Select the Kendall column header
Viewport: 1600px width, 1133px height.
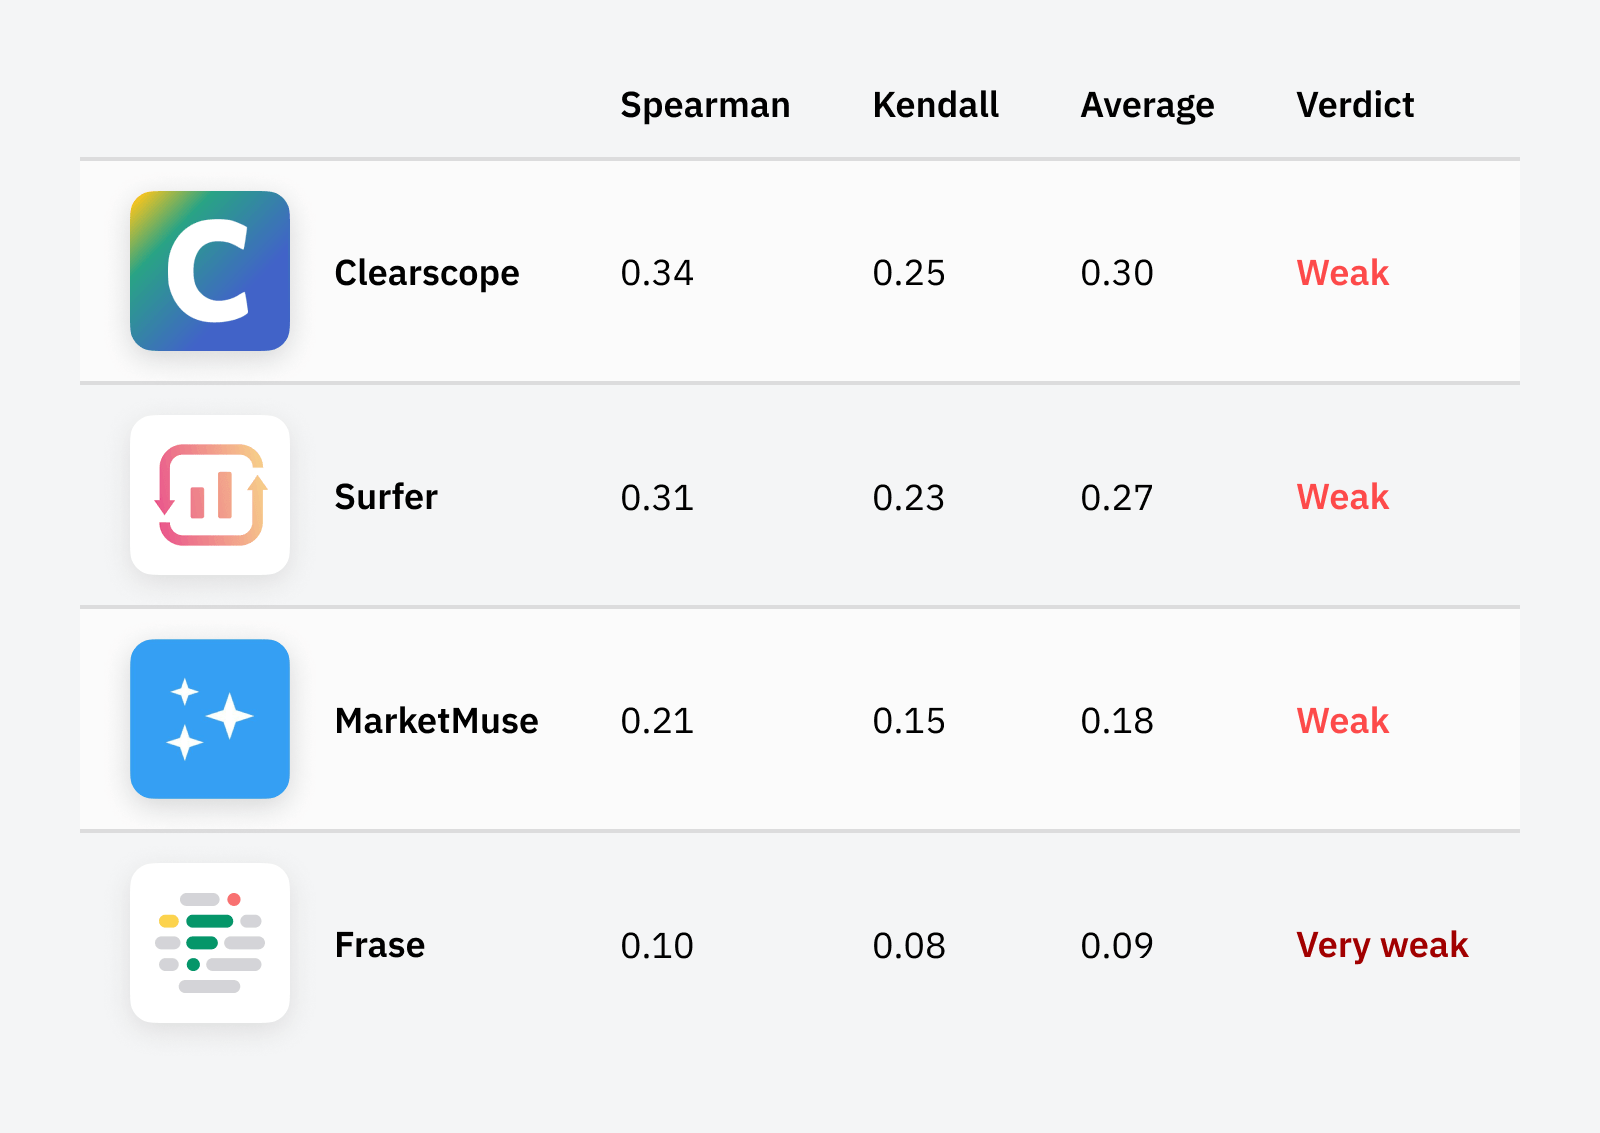[x=935, y=105]
